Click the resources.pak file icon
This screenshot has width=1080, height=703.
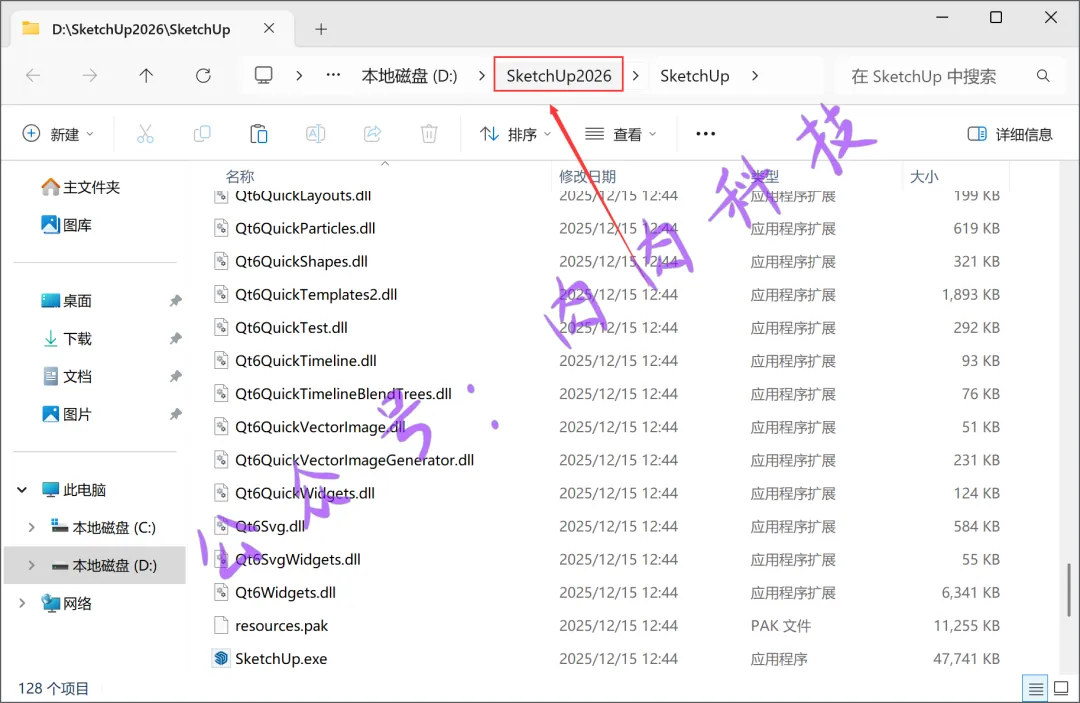pyautogui.click(x=221, y=625)
